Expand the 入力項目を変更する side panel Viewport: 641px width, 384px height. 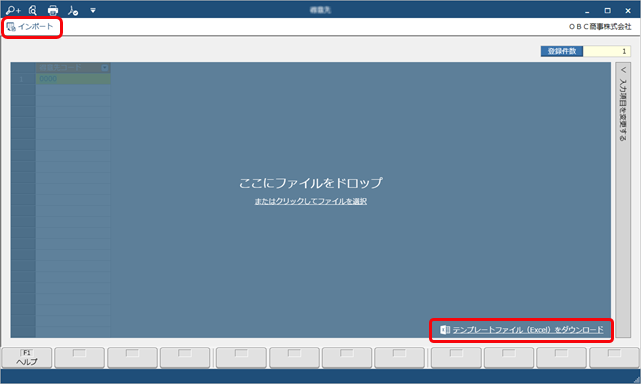623,200
